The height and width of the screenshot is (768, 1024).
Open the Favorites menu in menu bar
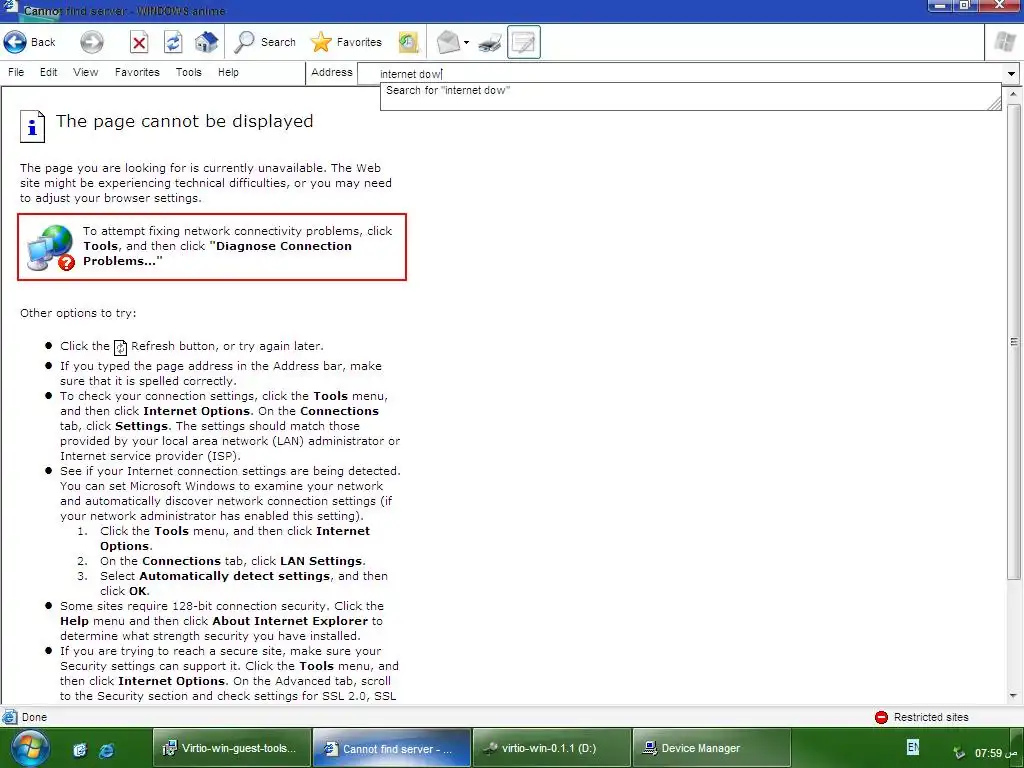137,72
